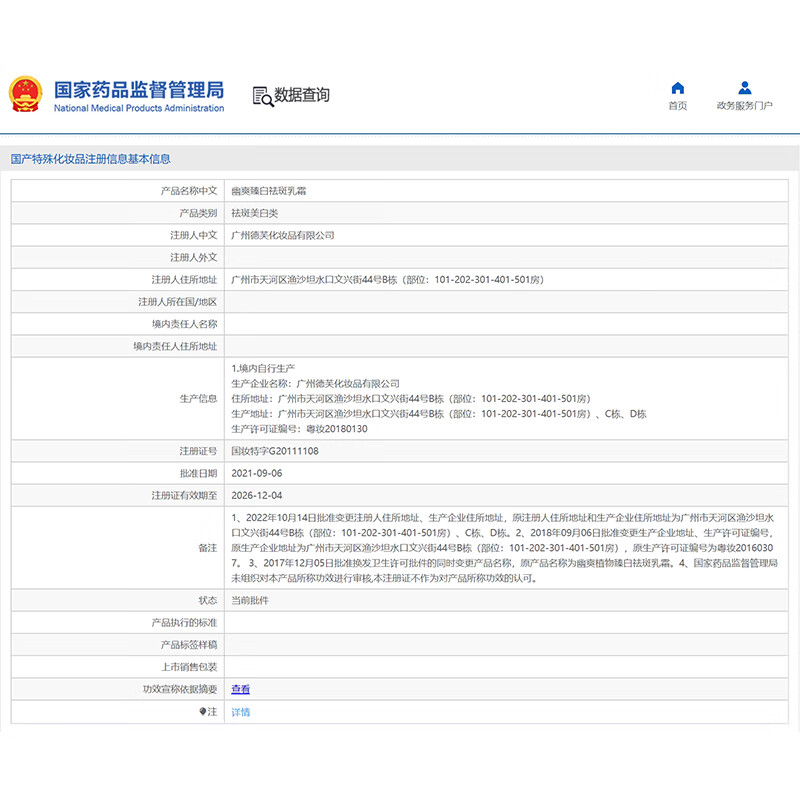
Task: Open the 政务服务门户 navigation label
Action: click(745, 106)
